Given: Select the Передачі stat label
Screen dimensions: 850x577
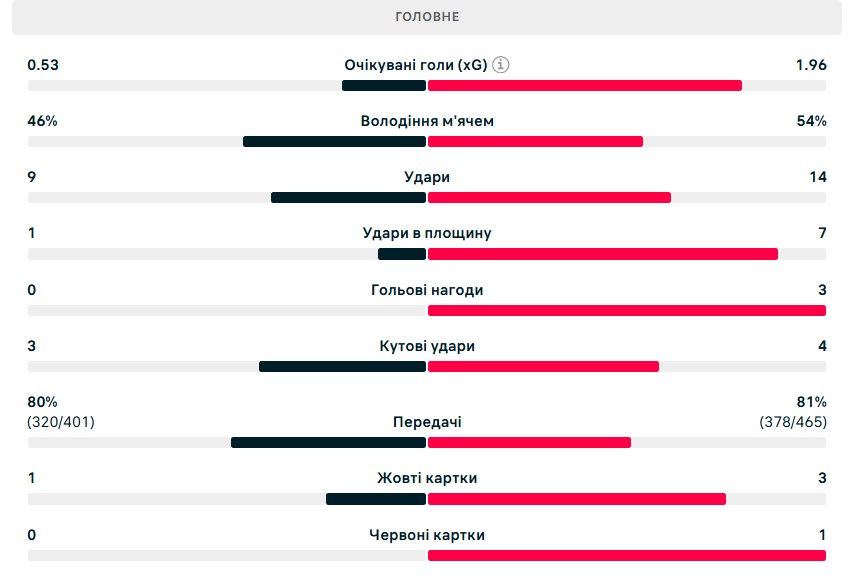Looking at the screenshot, I should (427, 422).
